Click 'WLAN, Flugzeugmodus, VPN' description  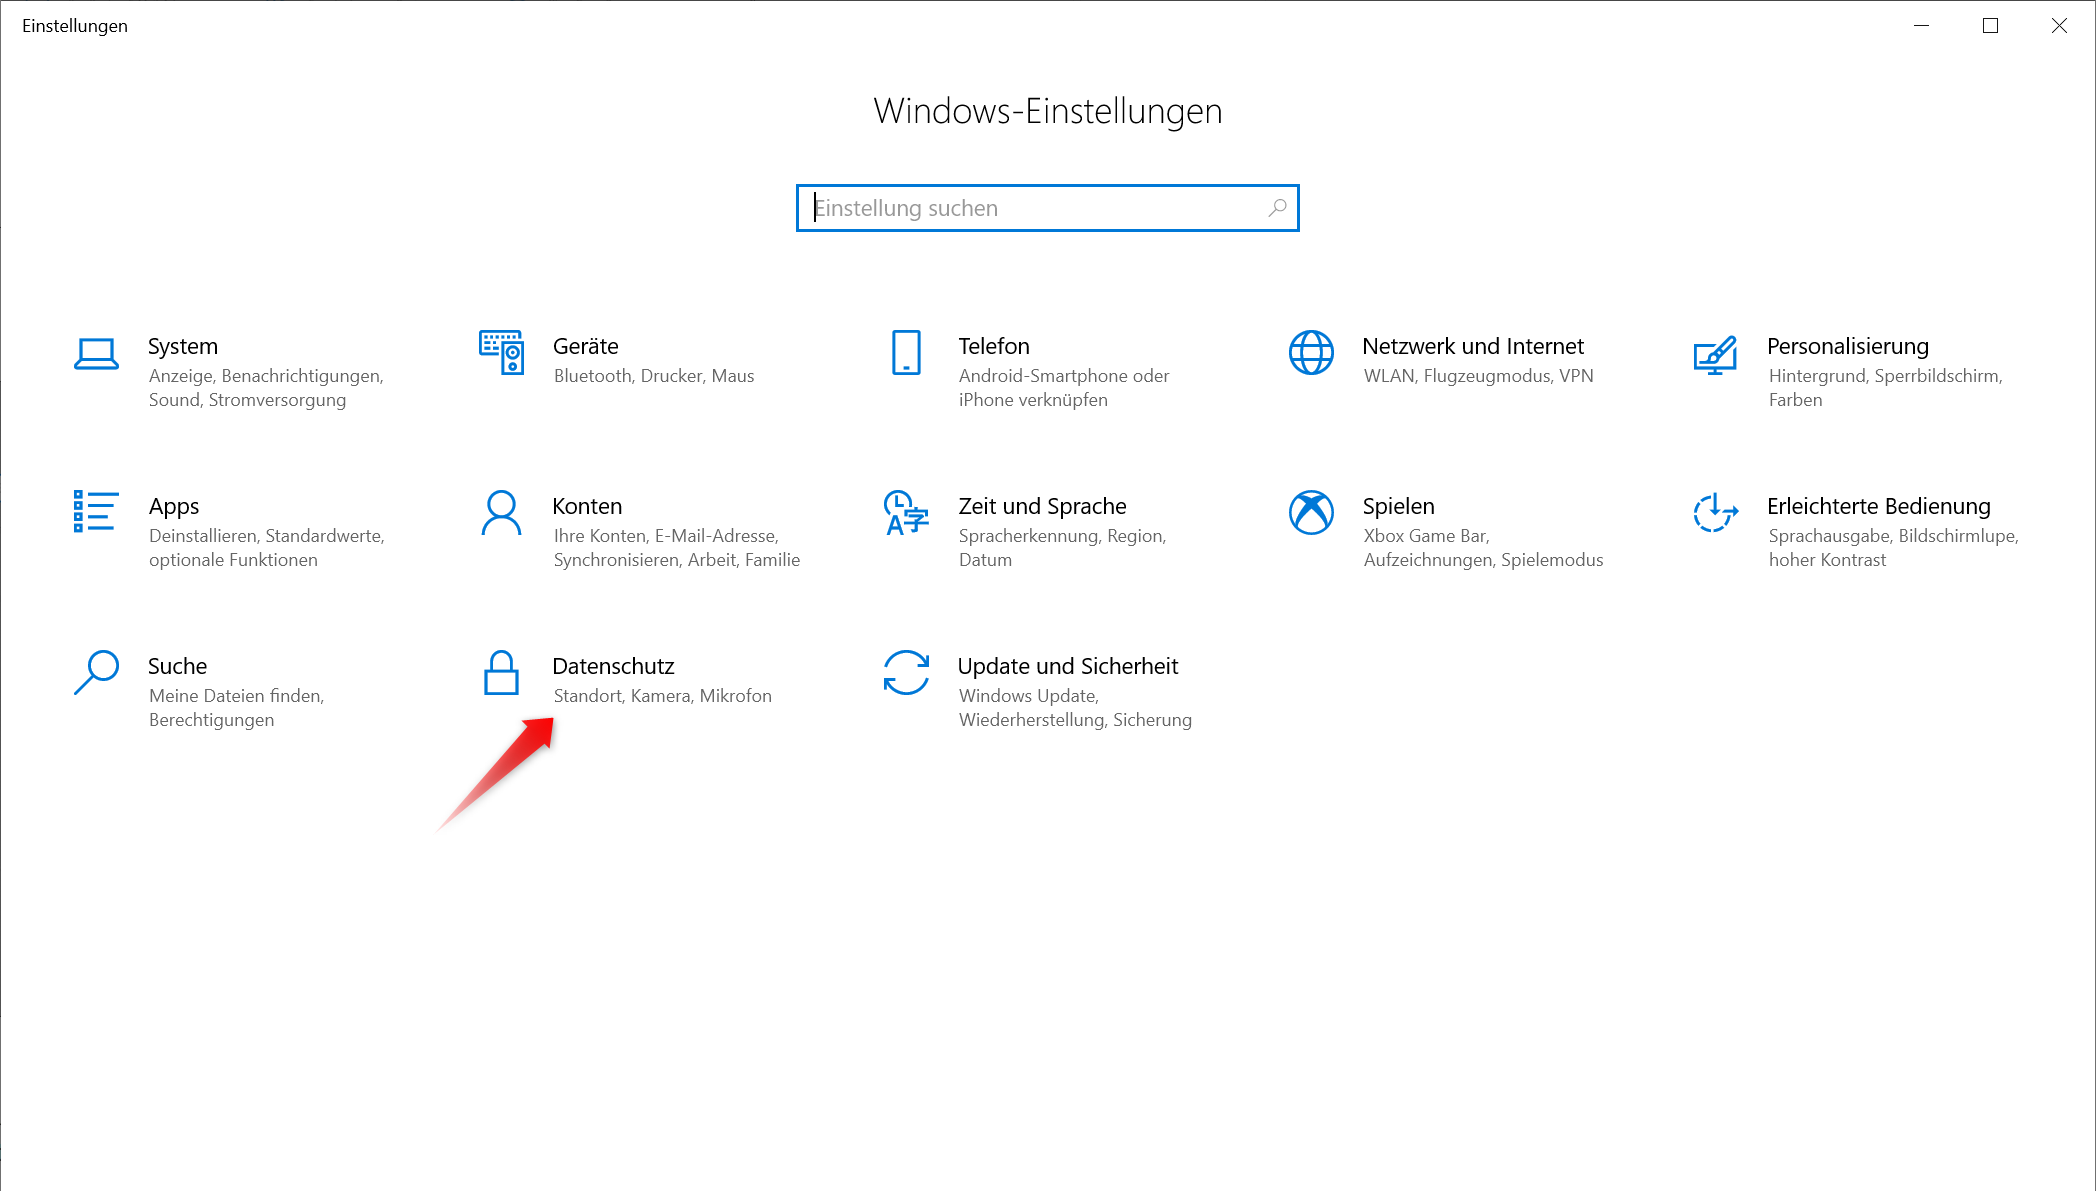pos(1478,376)
